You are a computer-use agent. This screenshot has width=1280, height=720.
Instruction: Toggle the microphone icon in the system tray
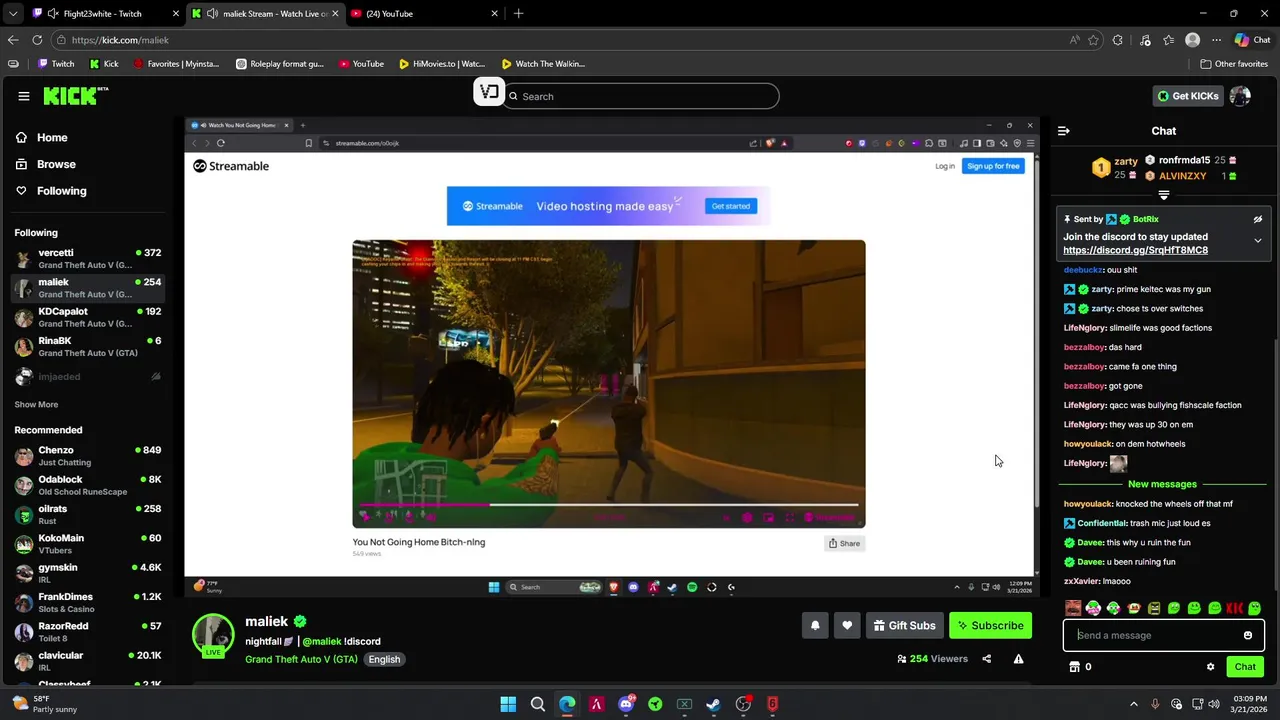click(x=1155, y=704)
